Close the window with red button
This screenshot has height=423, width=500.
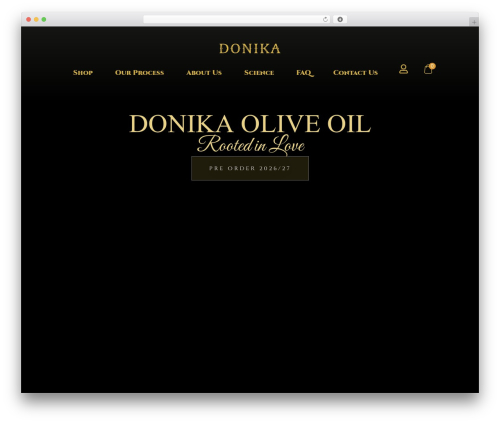pos(29,19)
